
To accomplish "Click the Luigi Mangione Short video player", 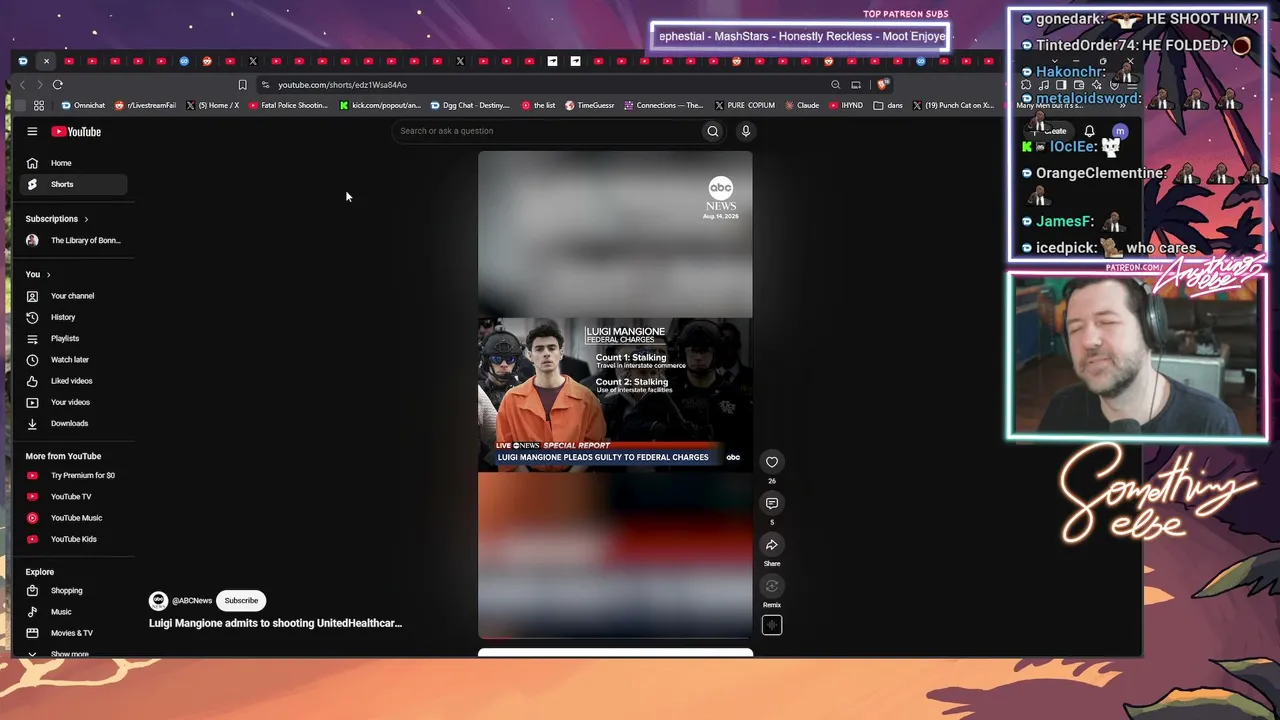I will tap(615, 394).
